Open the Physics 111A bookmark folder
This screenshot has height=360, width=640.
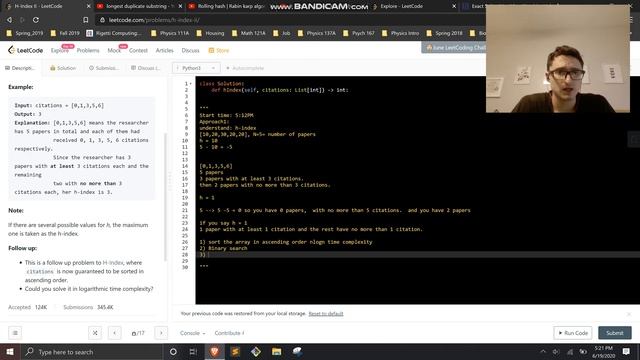coord(170,33)
